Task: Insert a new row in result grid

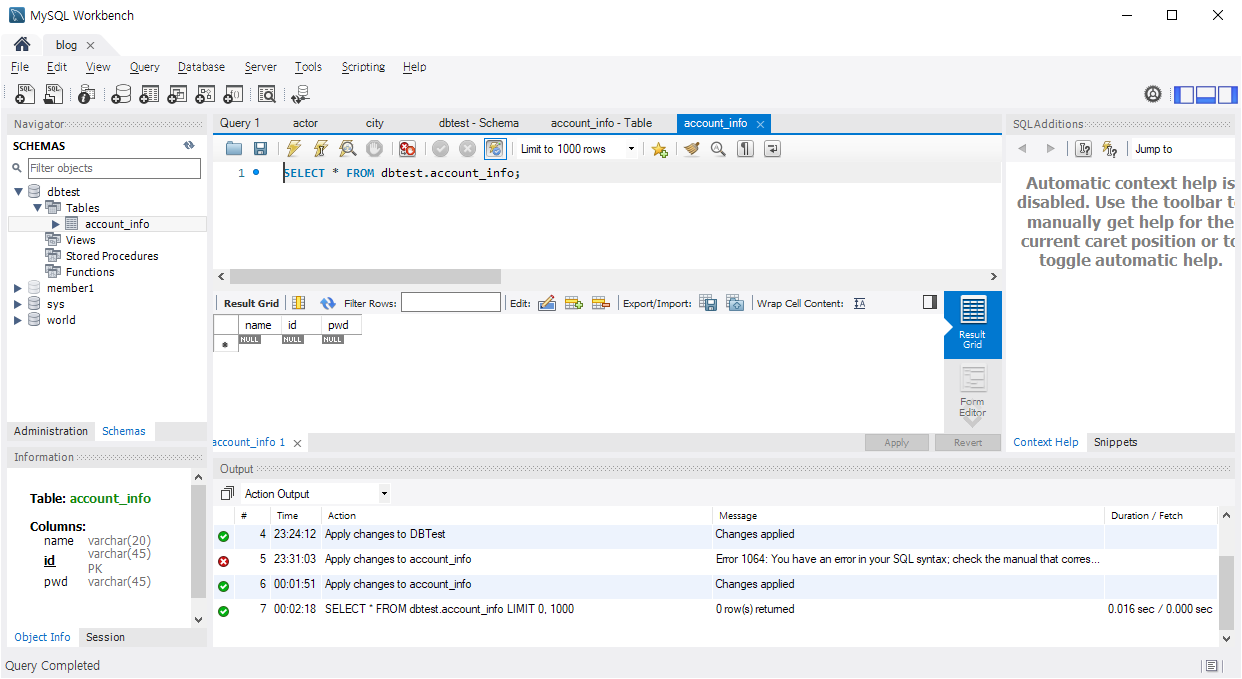Action: [x=574, y=303]
